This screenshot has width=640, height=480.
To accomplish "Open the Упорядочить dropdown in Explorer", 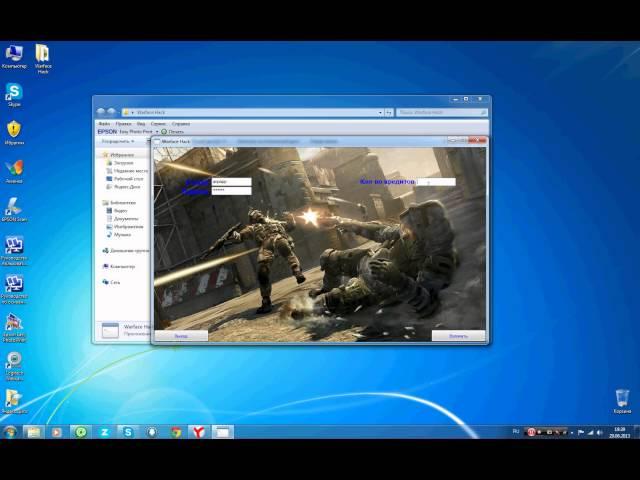I will coord(118,141).
